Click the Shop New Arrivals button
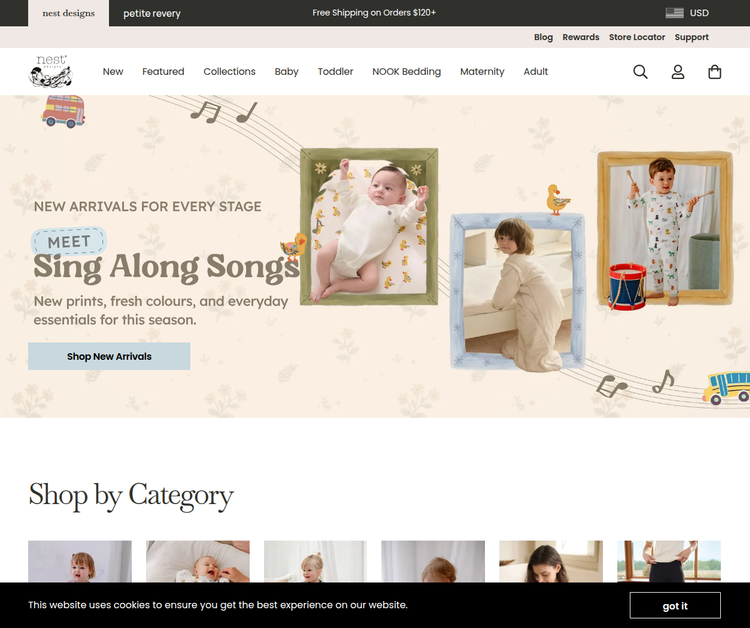Viewport: 750px width, 628px height. tap(109, 356)
